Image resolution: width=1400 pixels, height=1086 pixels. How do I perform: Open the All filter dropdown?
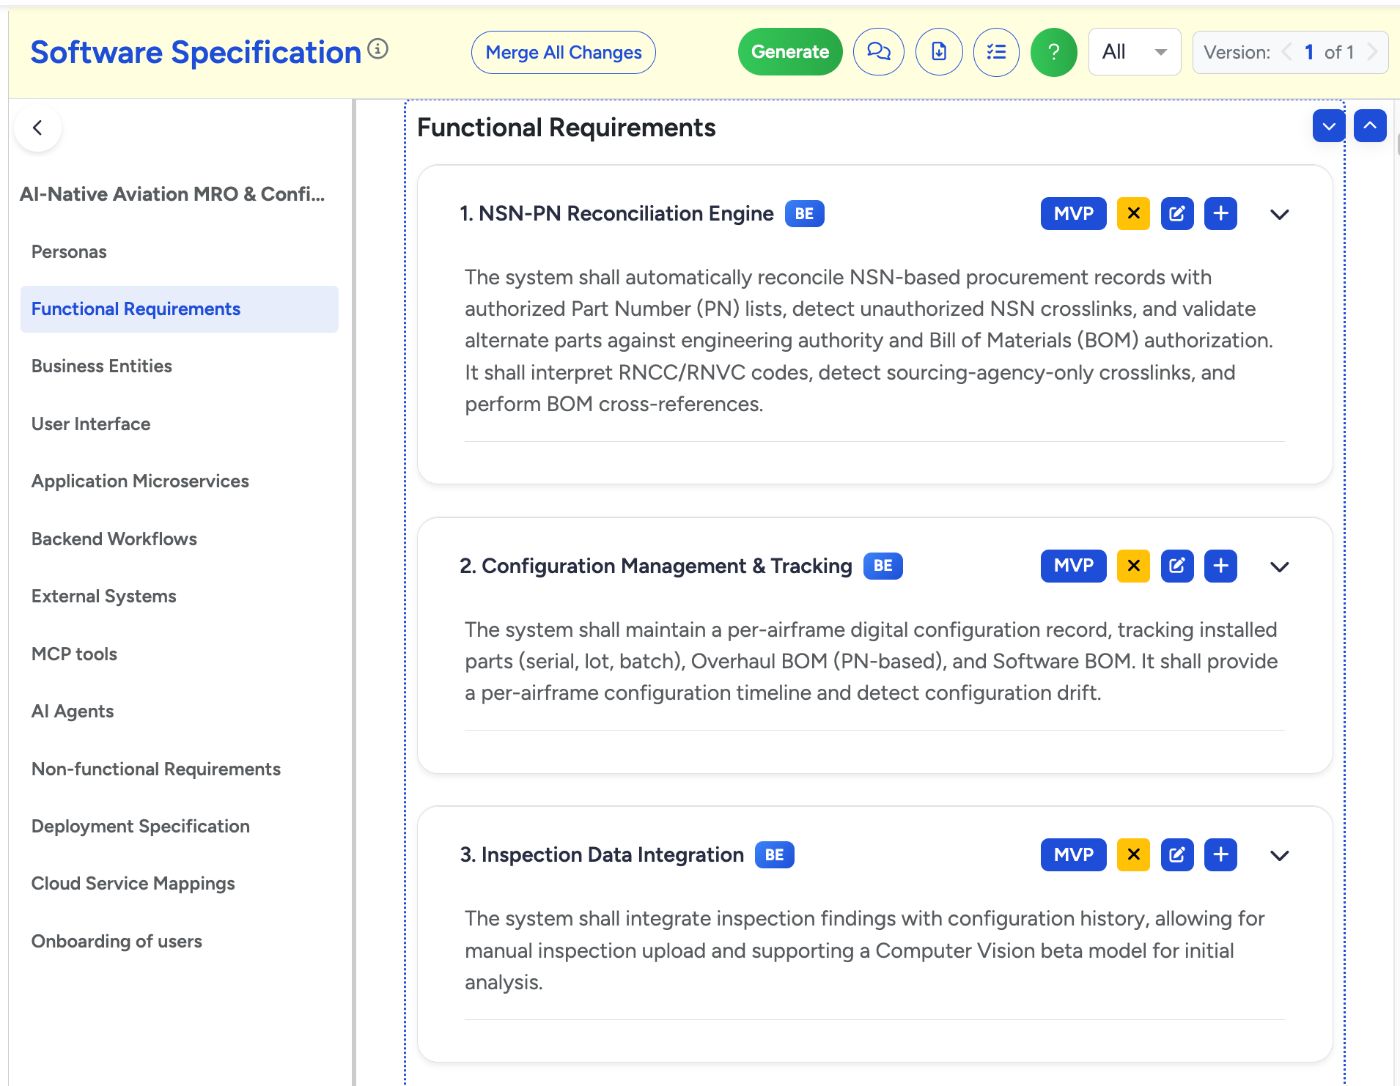pos(1134,51)
